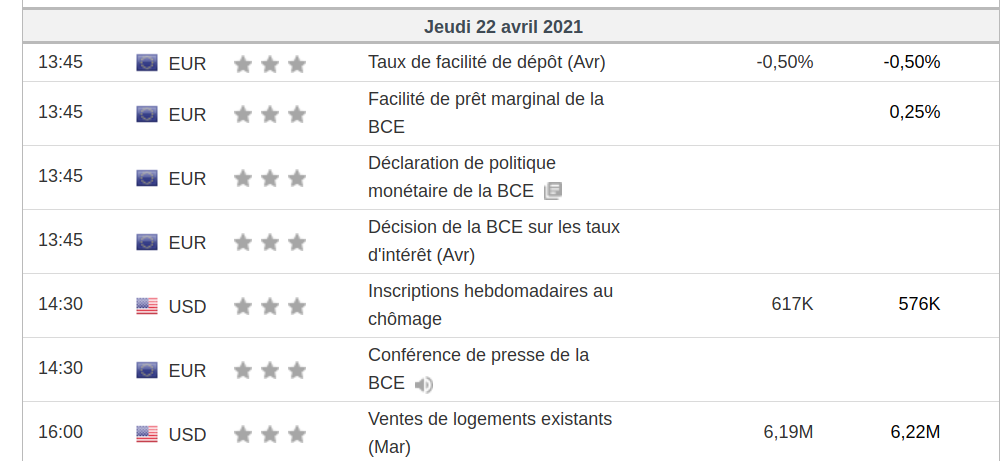Open Ventes de logements existants (Mar) event
The height and width of the screenshot is (461, 1002).
tap(489, 419)
